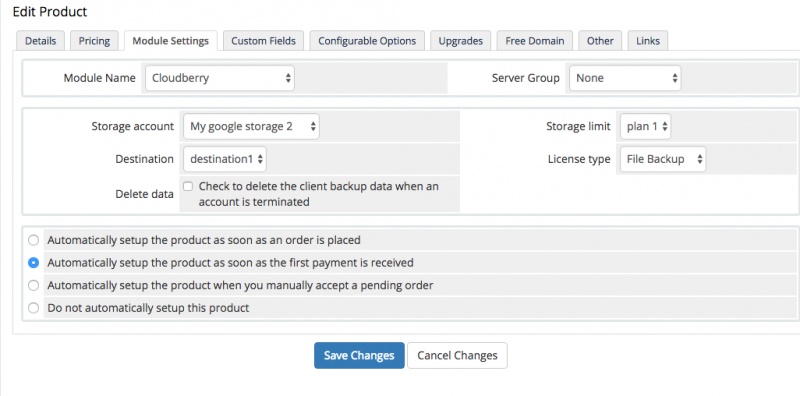Click the Server Group label

point(526,78)
